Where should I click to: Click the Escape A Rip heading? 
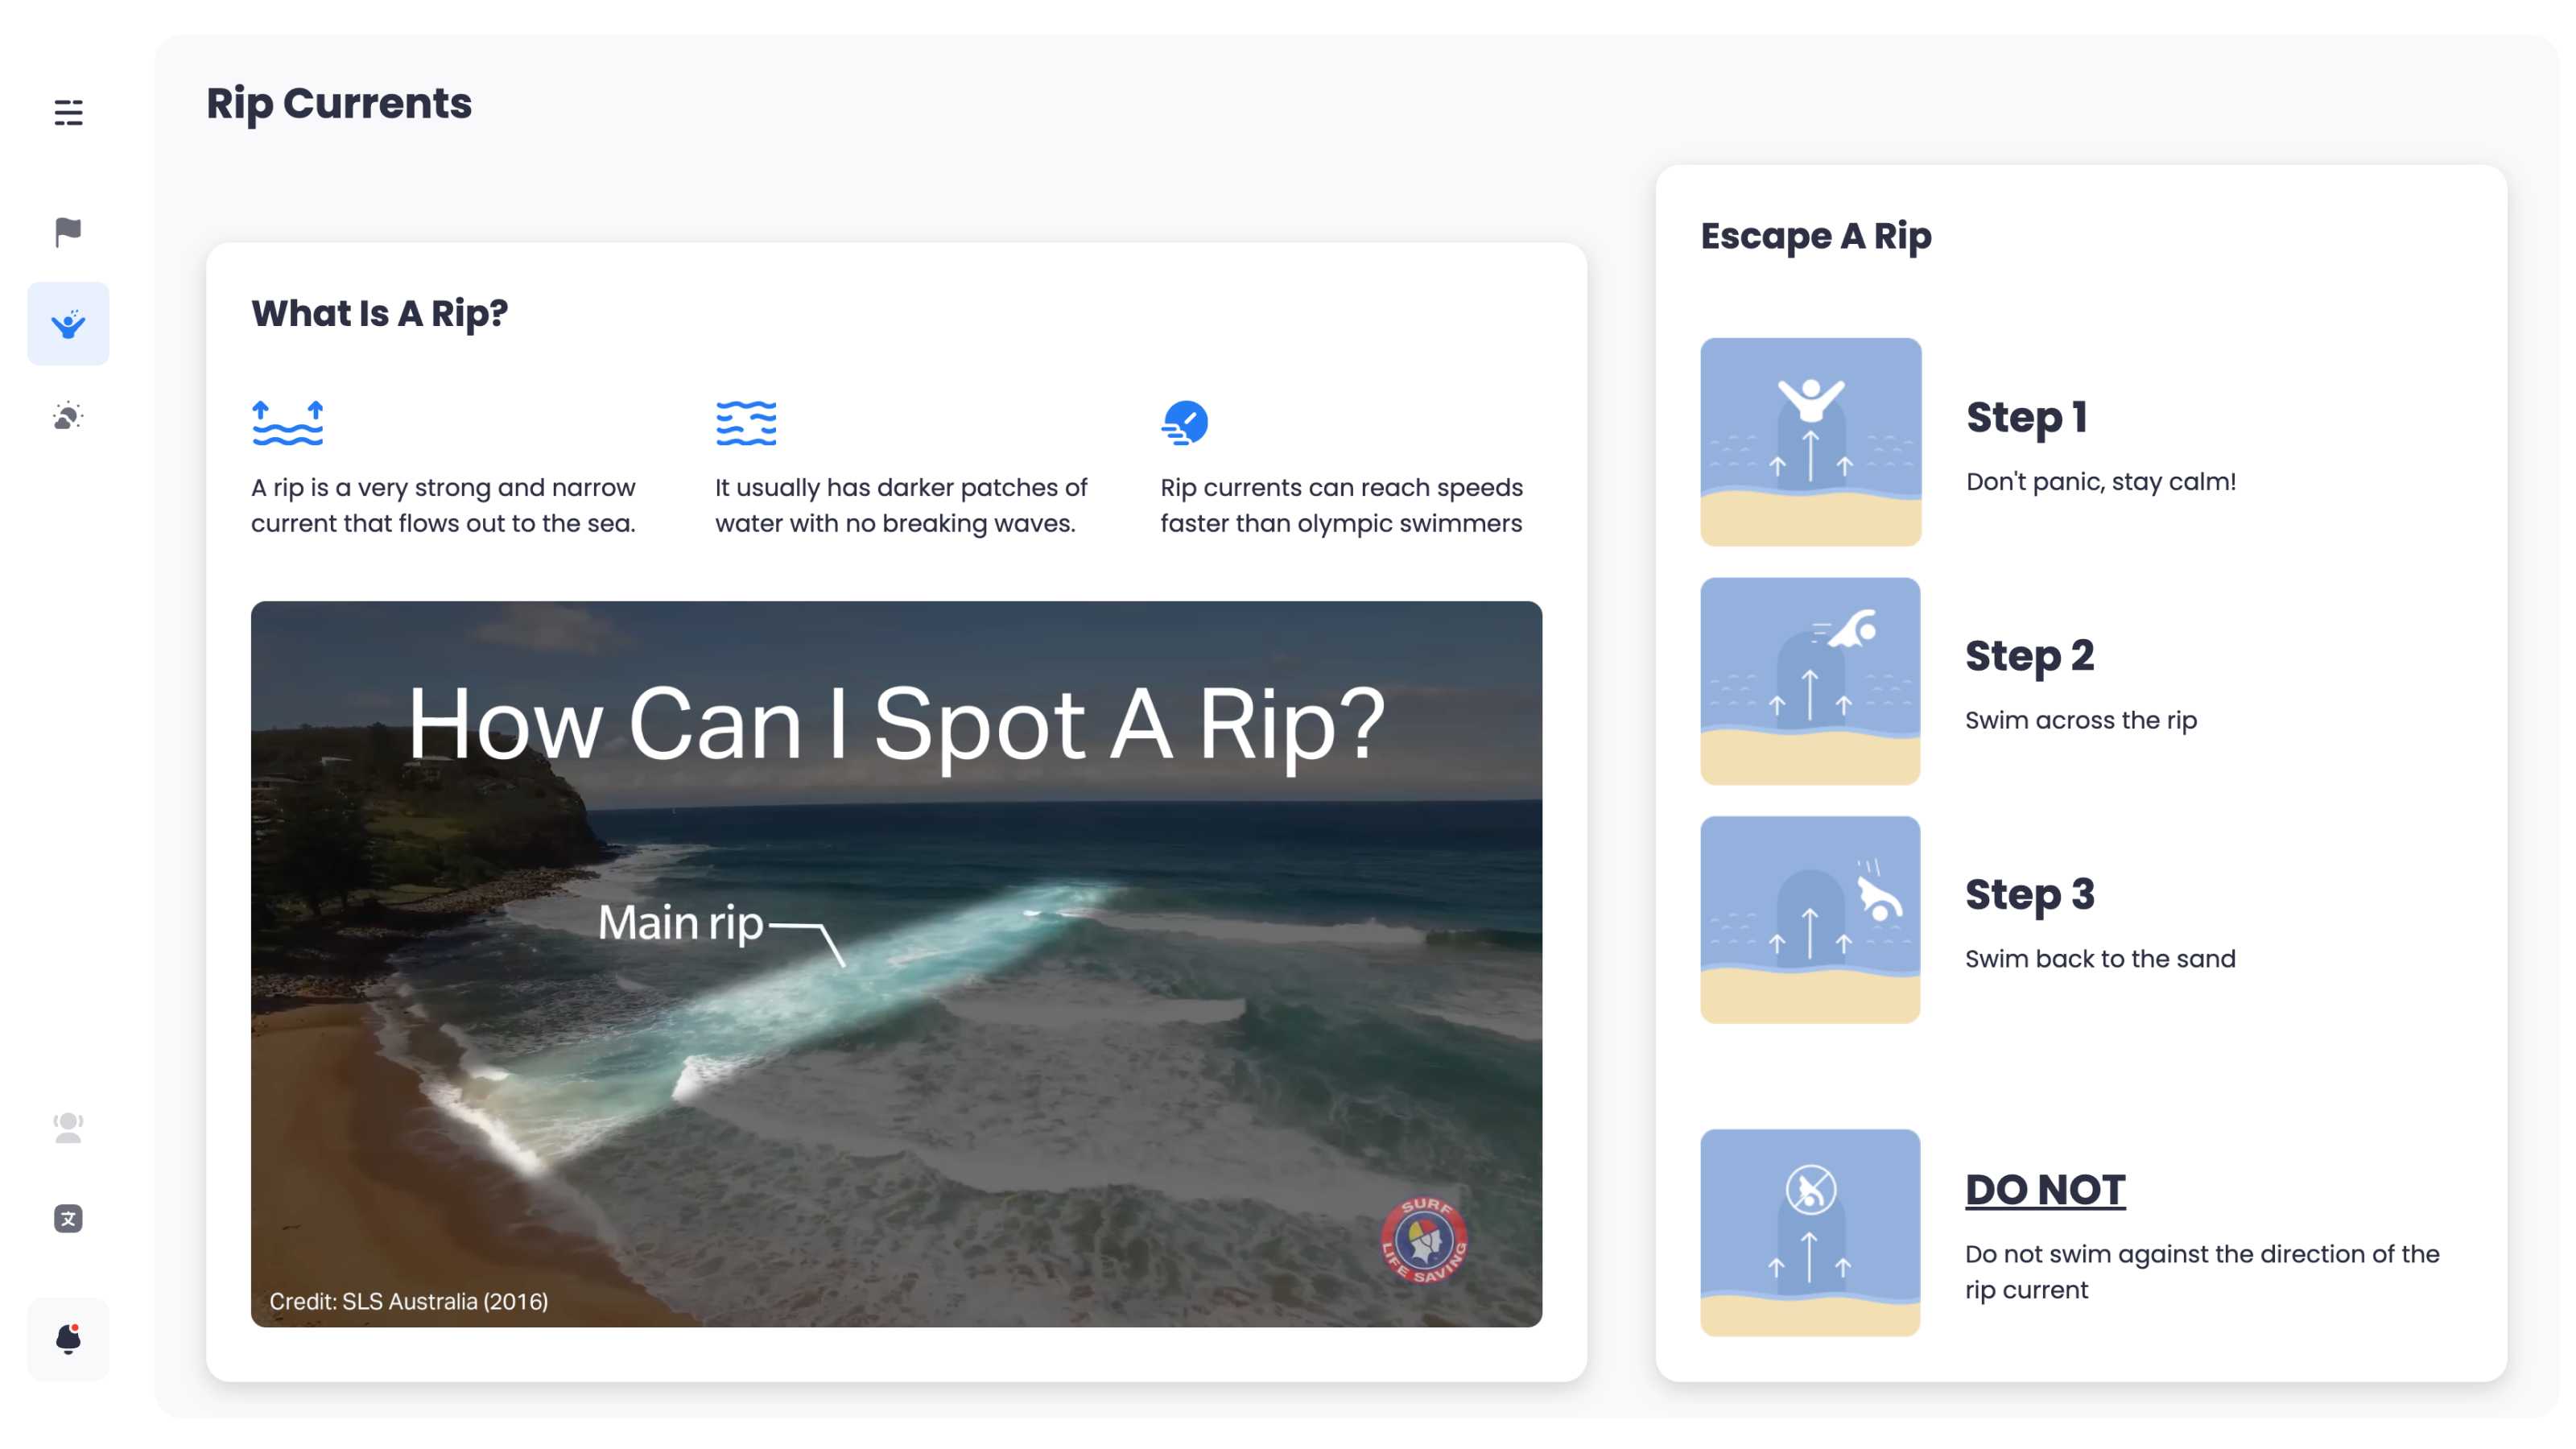pos(1816,236)
